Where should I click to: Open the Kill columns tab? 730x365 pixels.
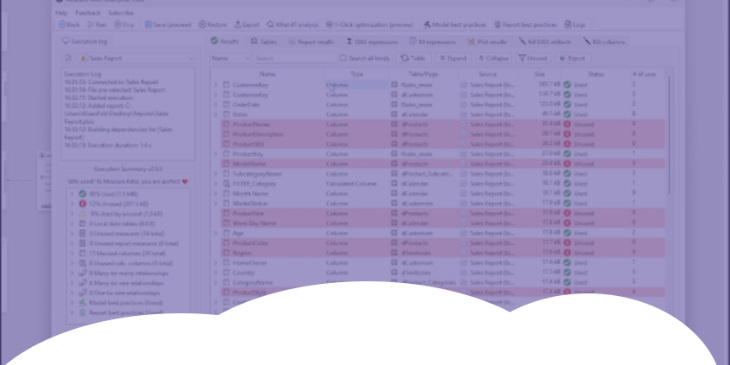604,42
